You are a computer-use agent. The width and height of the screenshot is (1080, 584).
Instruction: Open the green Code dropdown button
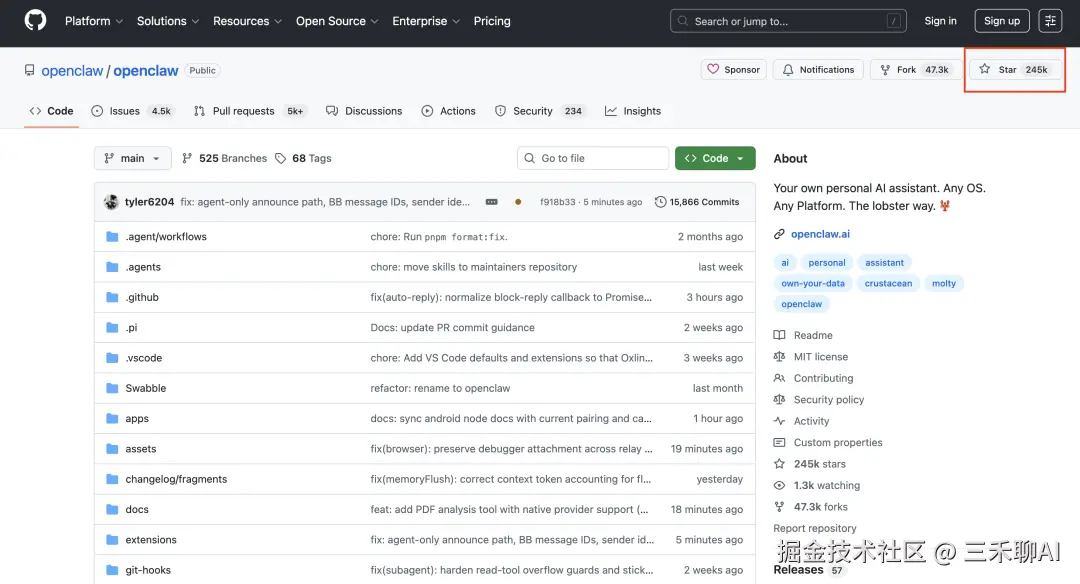[x=715, y=158]
